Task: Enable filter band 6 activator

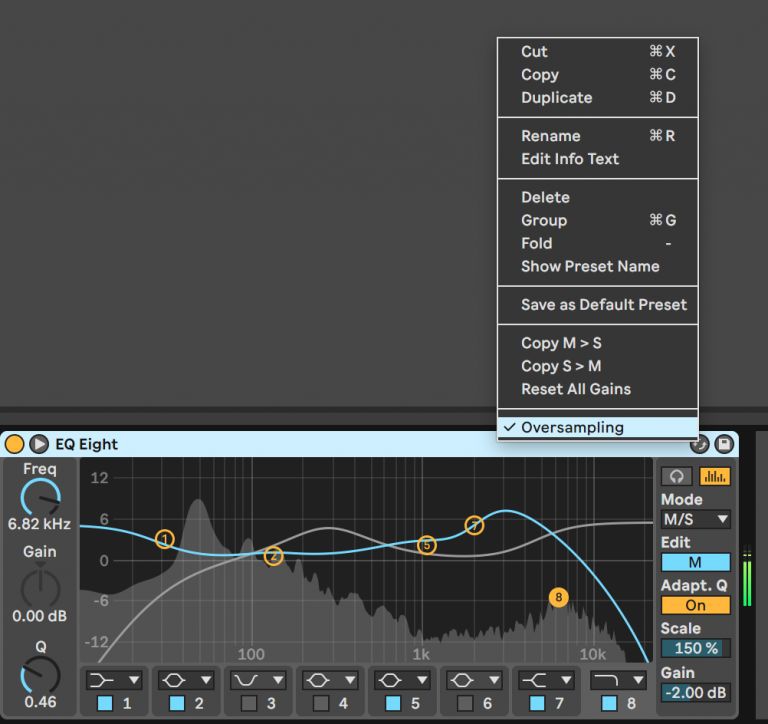Action: point(465,703)
